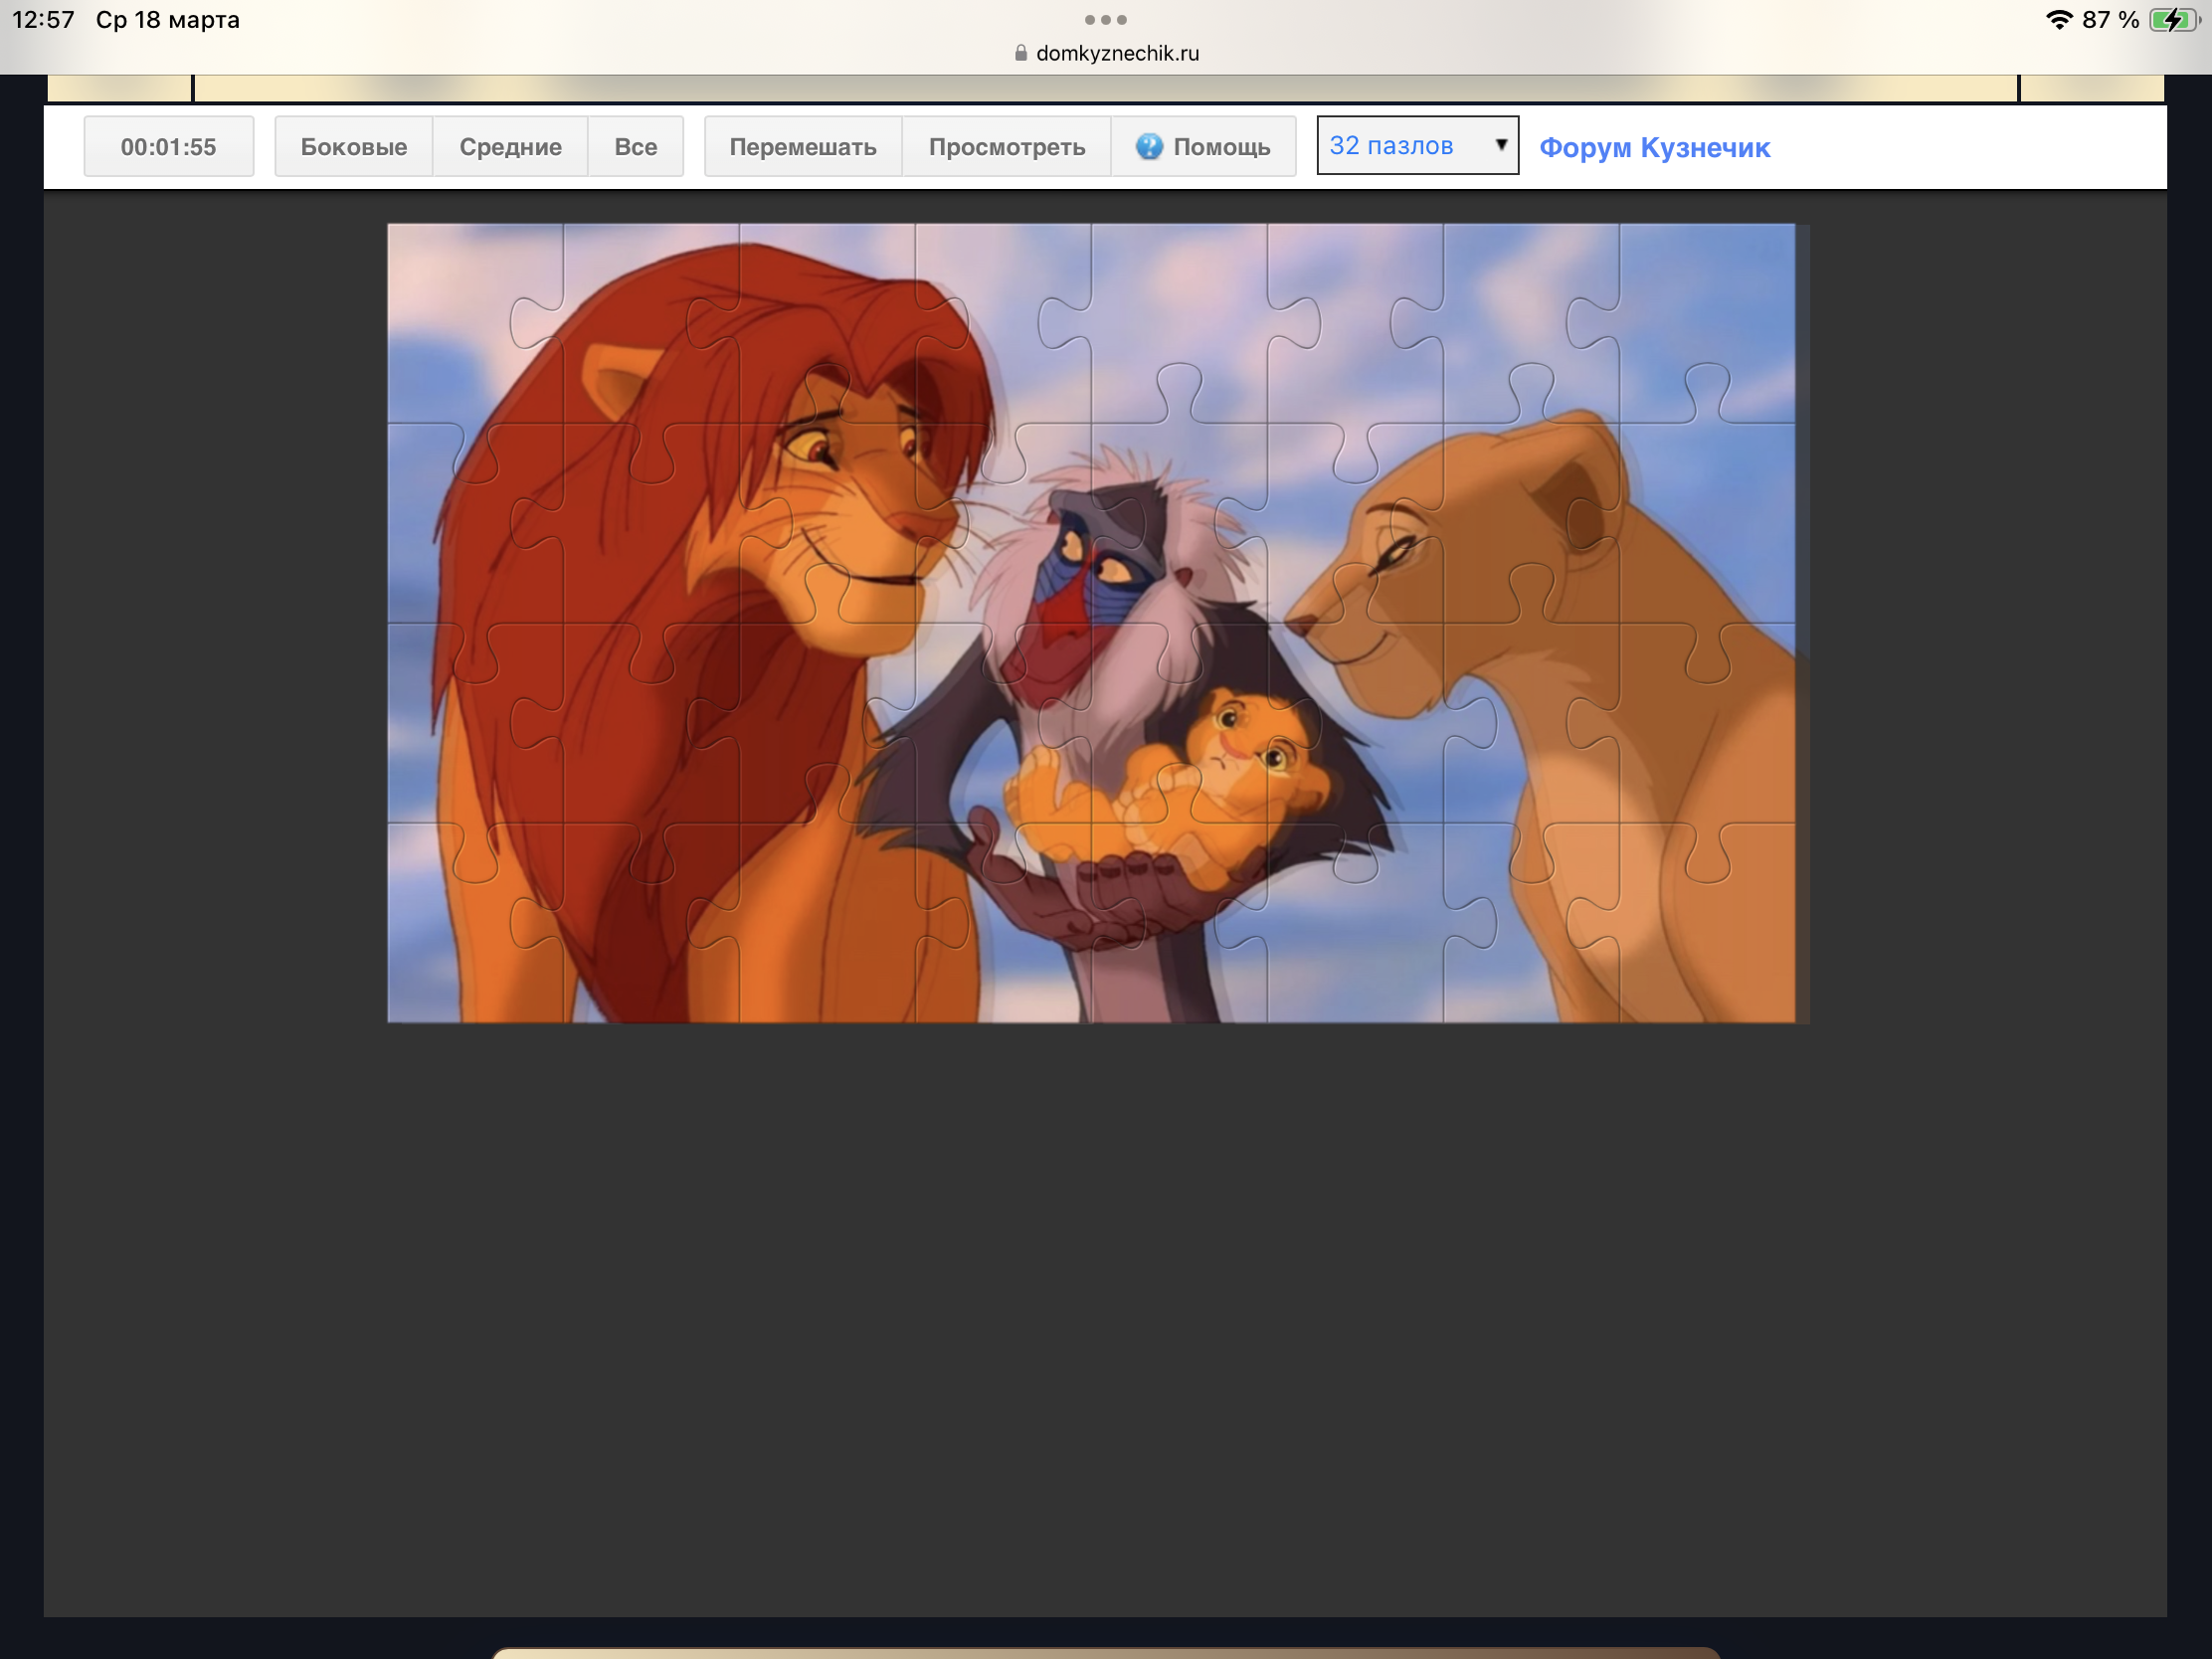
Task: Show only side pieces with Боковые
Action: coord(353,147)
